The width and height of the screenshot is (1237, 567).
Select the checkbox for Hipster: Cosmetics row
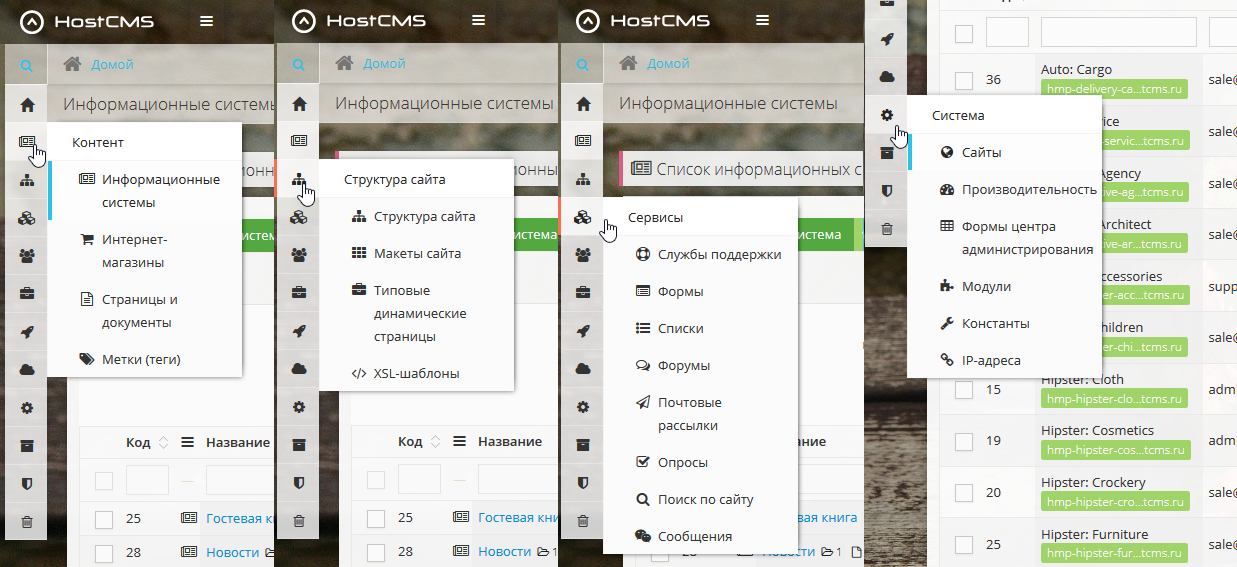pos(964,441)
